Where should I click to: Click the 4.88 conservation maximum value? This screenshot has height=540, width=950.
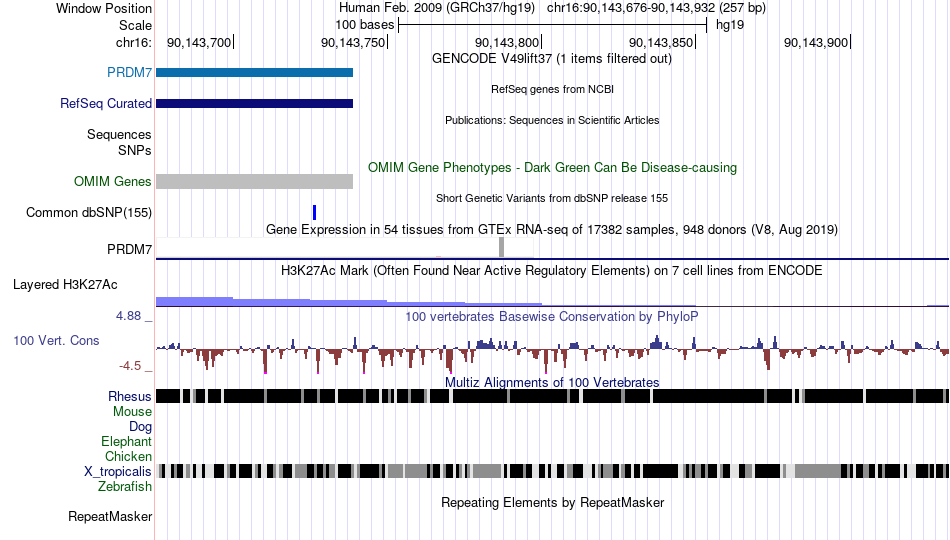tap(128, 316)
